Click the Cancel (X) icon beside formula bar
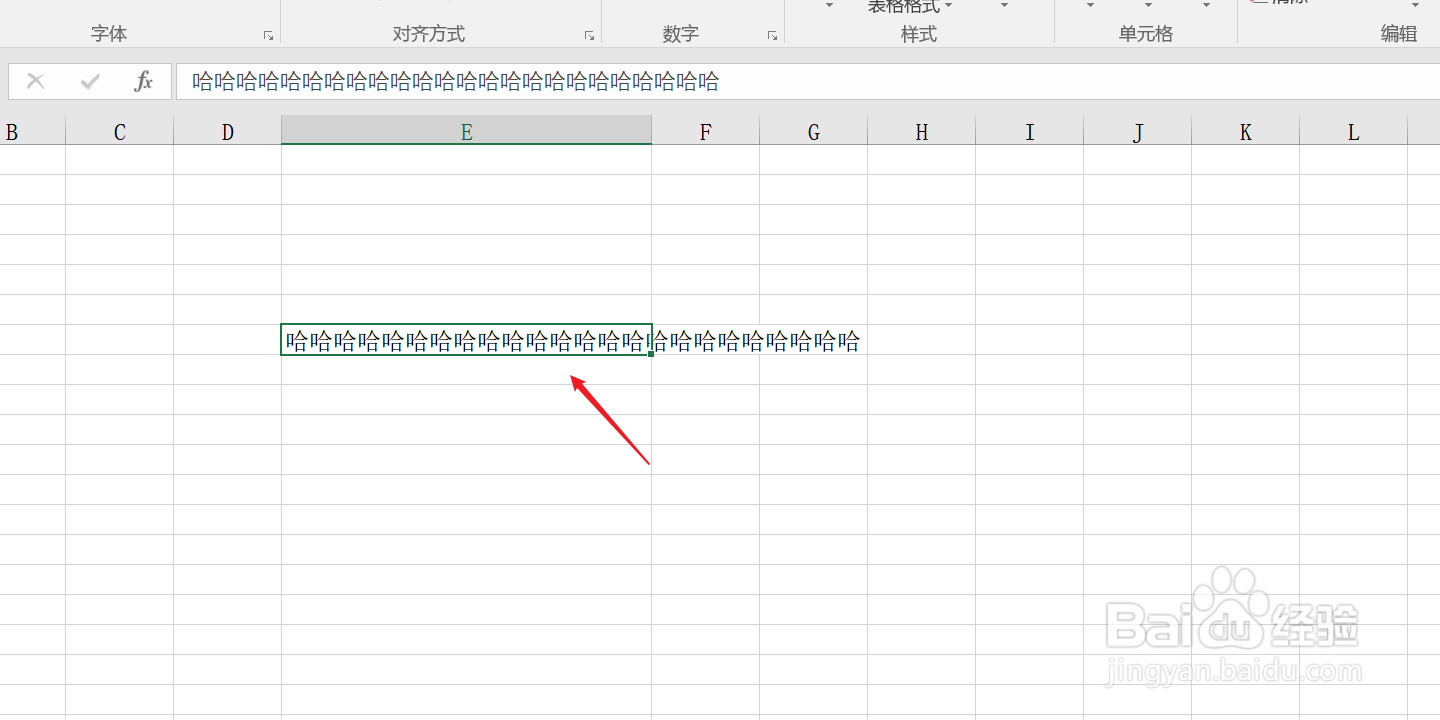Screen dimensions: 1440x720 point(36,81)
